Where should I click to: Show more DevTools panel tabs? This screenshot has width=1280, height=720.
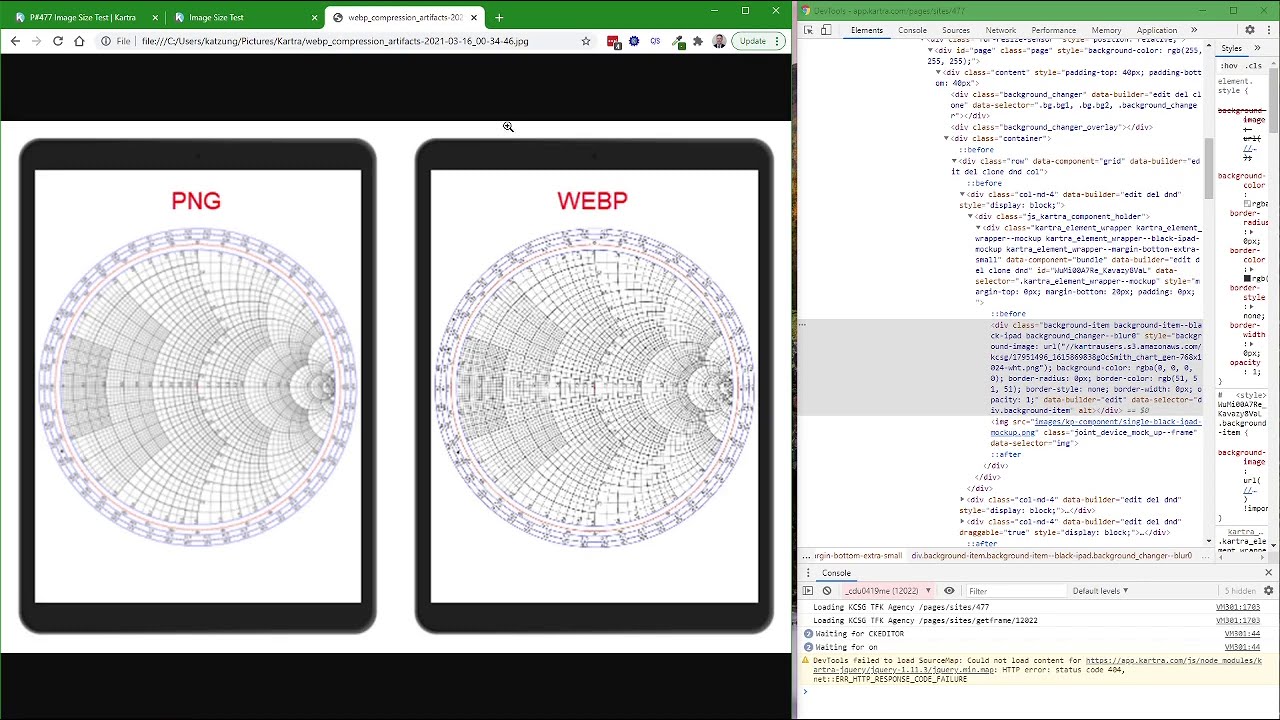[x=1193, y=30]
